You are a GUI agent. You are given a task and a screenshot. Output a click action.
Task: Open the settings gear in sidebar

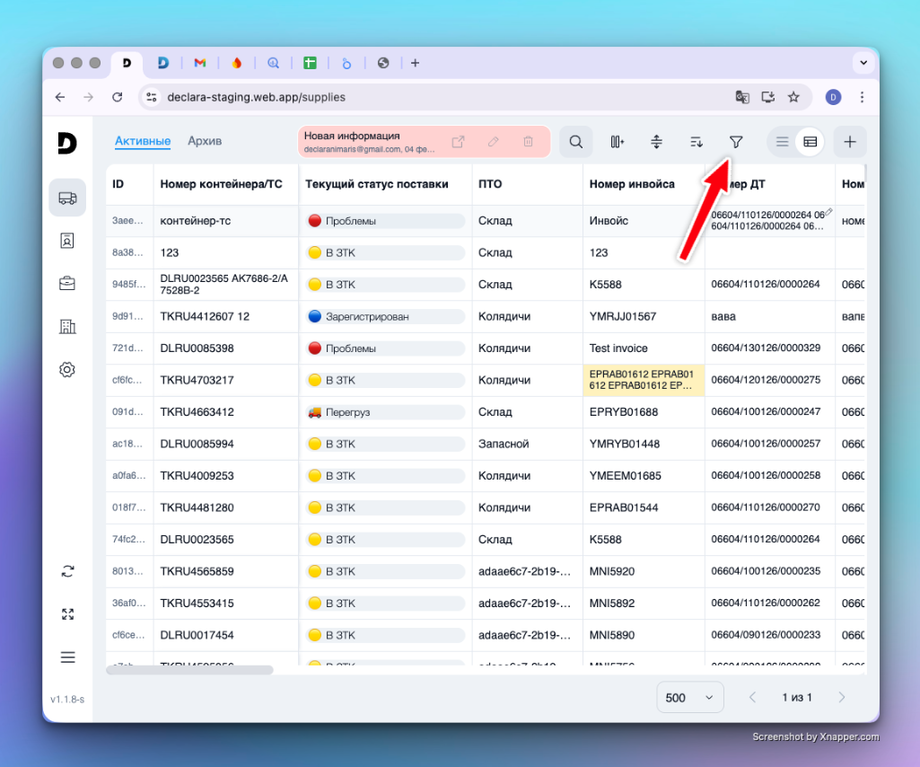tap(67, 370)
